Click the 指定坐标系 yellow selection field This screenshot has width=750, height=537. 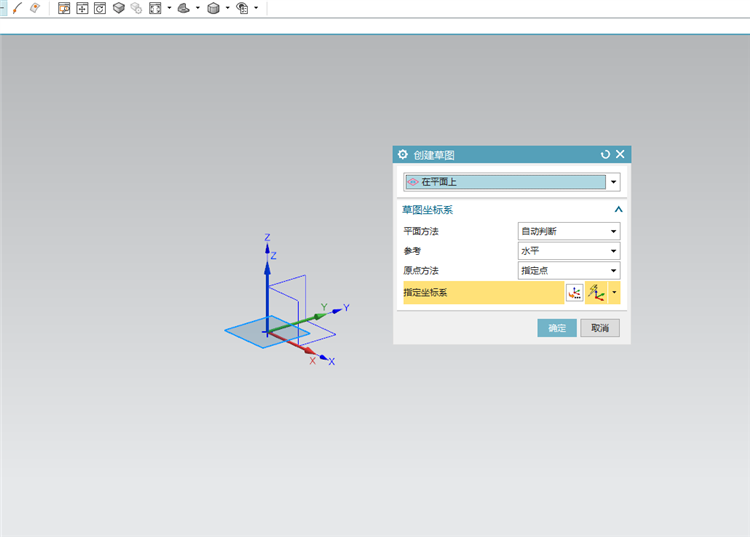(483, 293)
